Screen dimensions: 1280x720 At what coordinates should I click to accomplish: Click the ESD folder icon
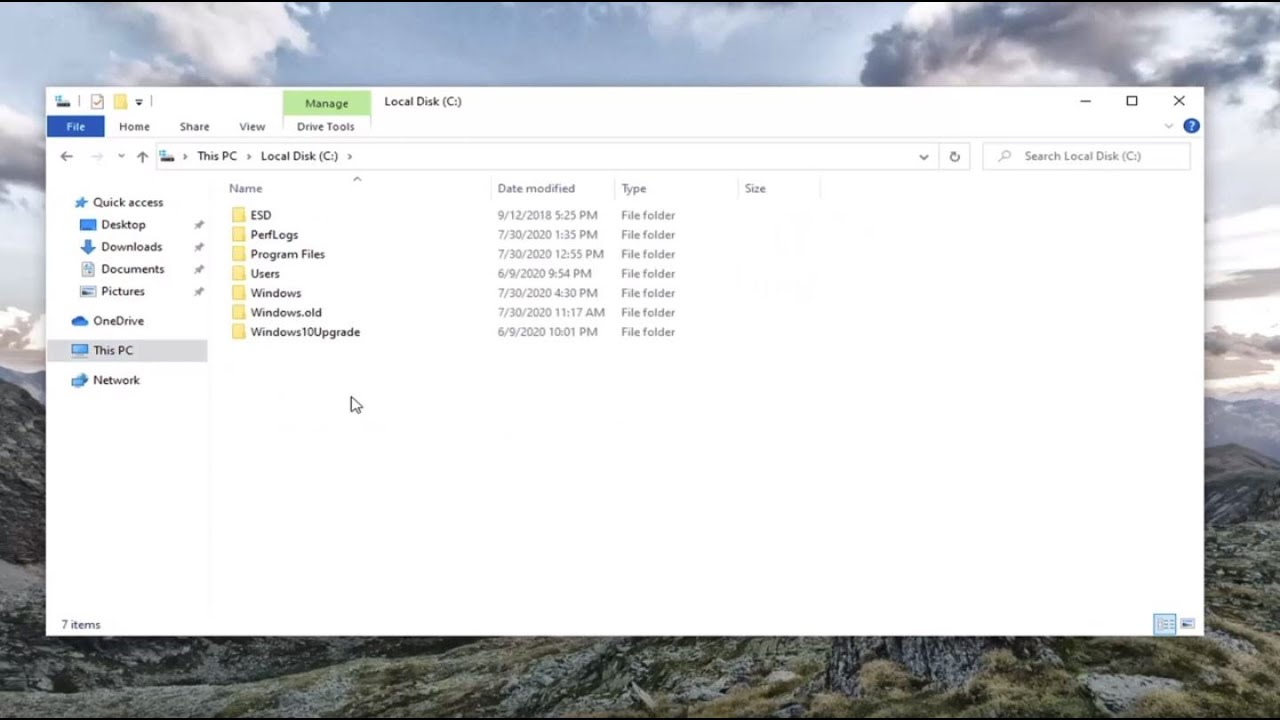[238, 215]
